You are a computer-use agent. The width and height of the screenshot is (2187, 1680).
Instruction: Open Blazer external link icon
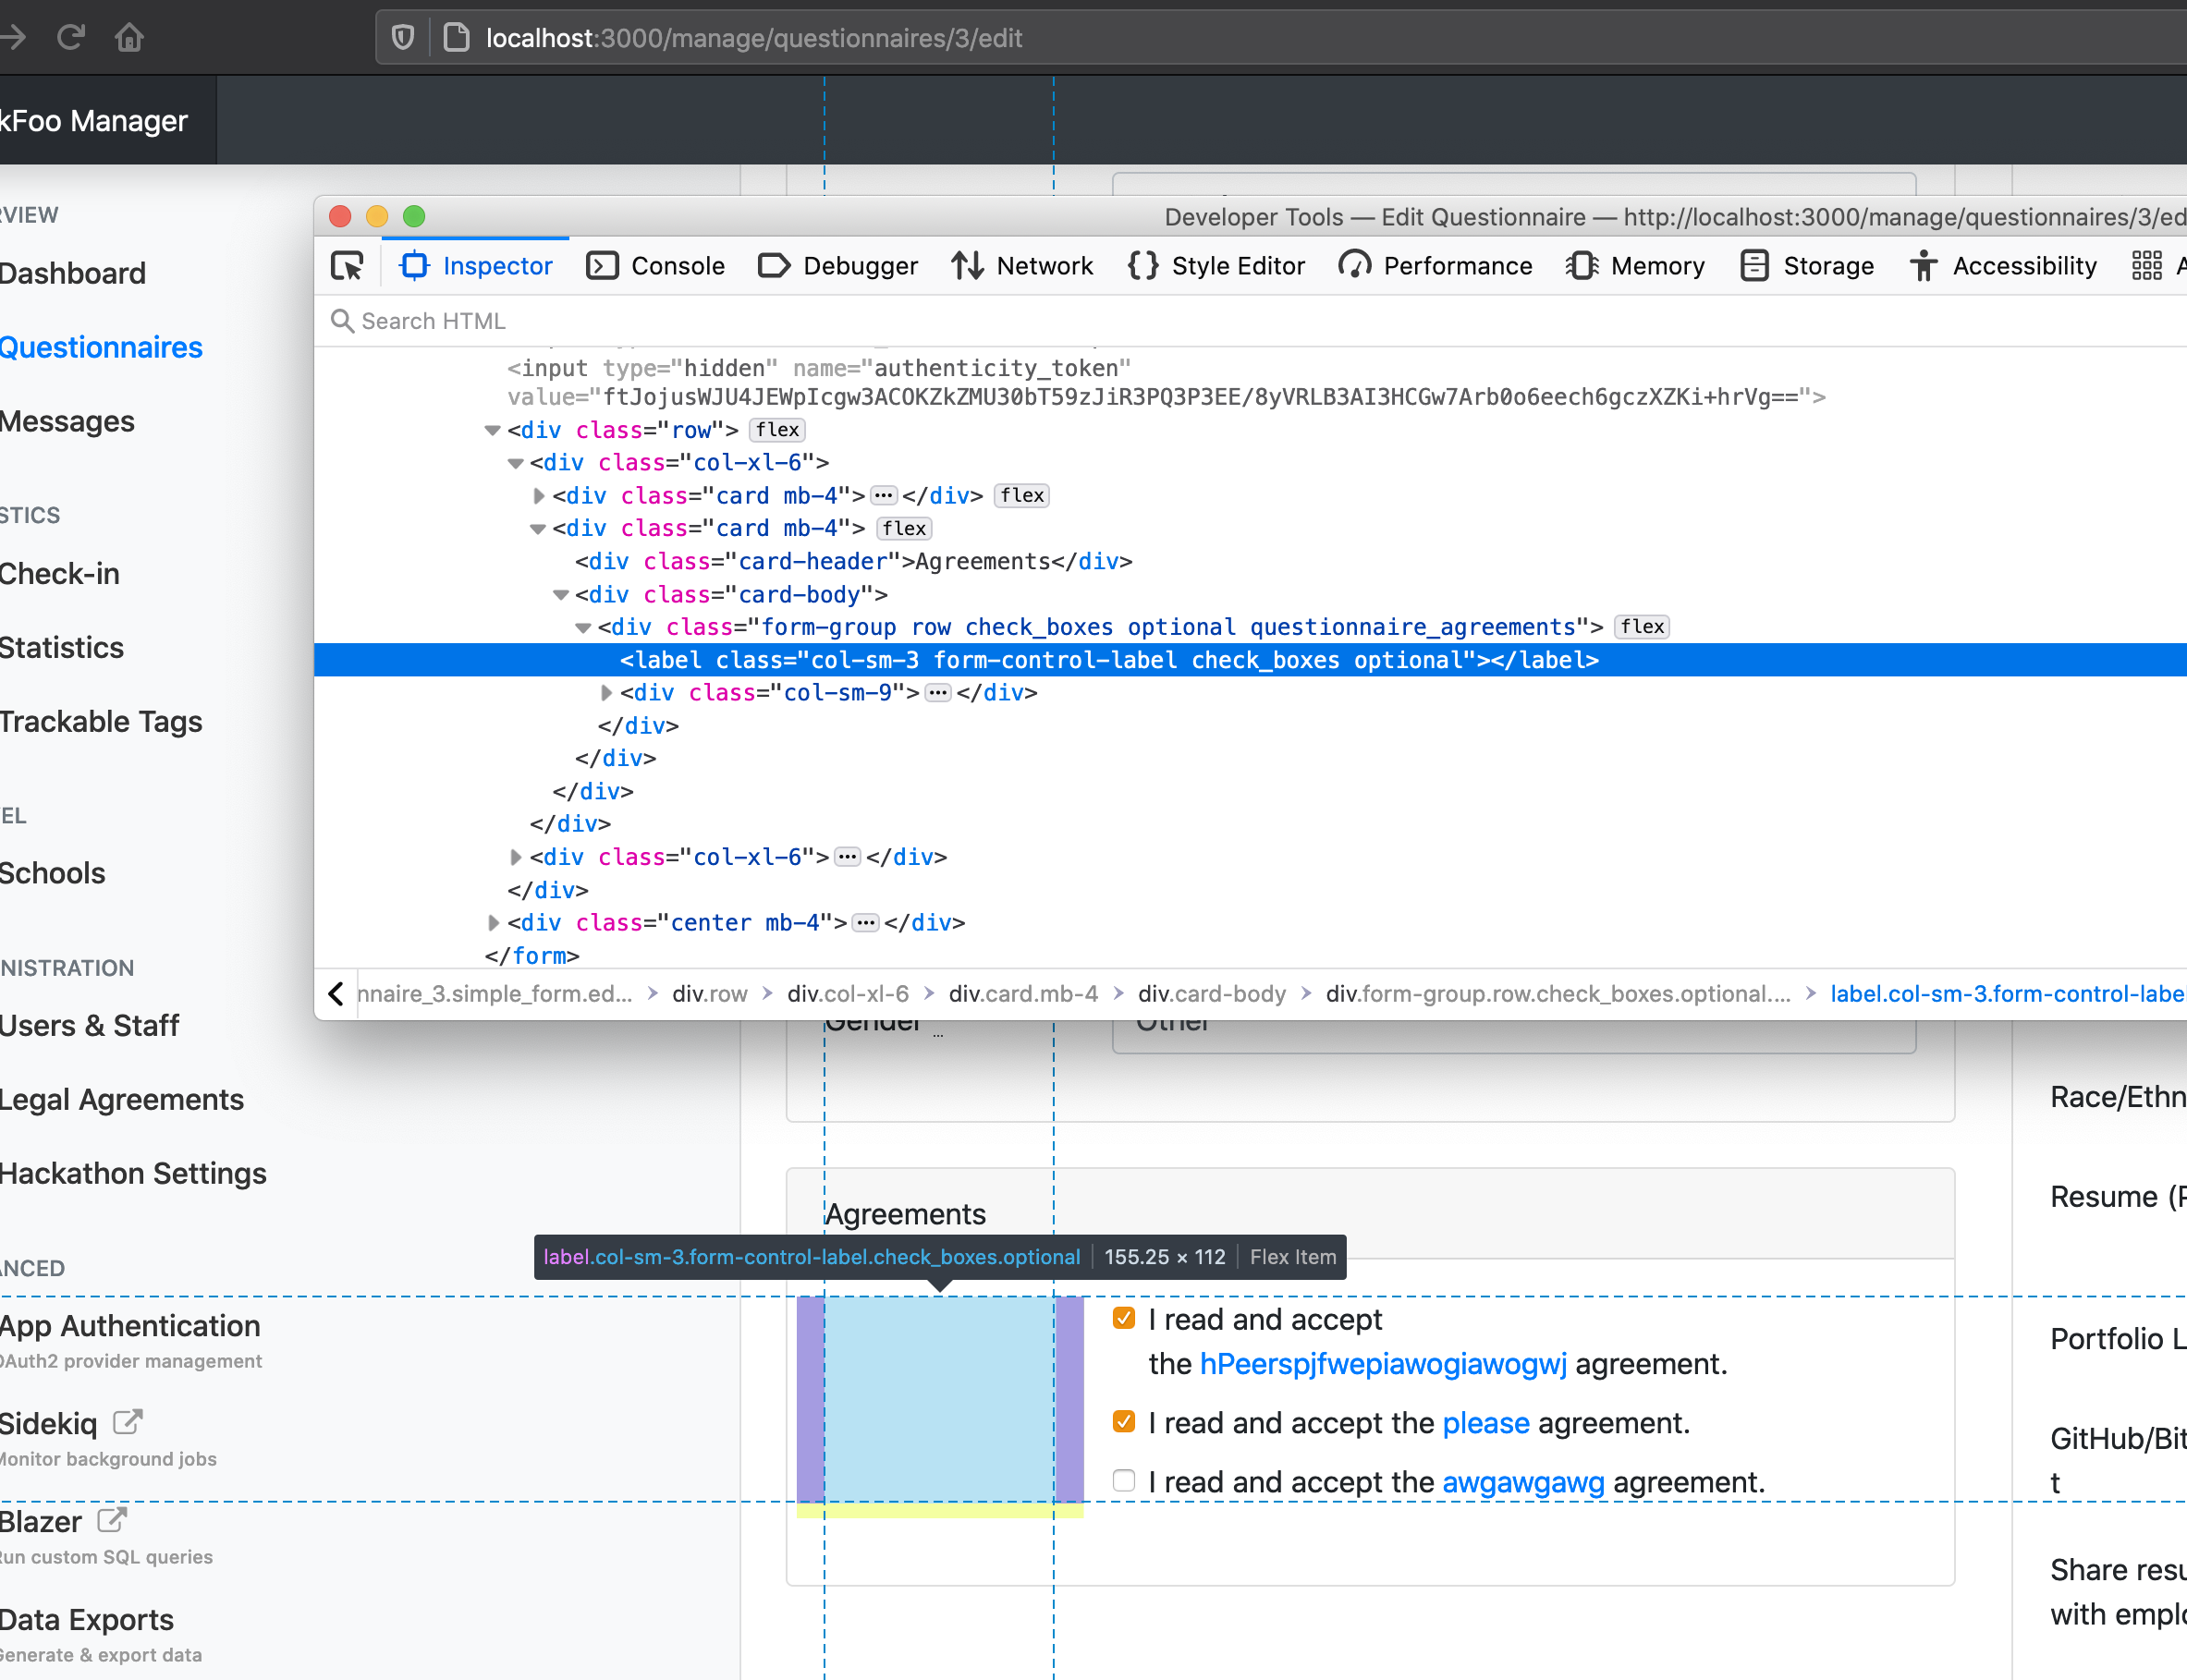112,1519
